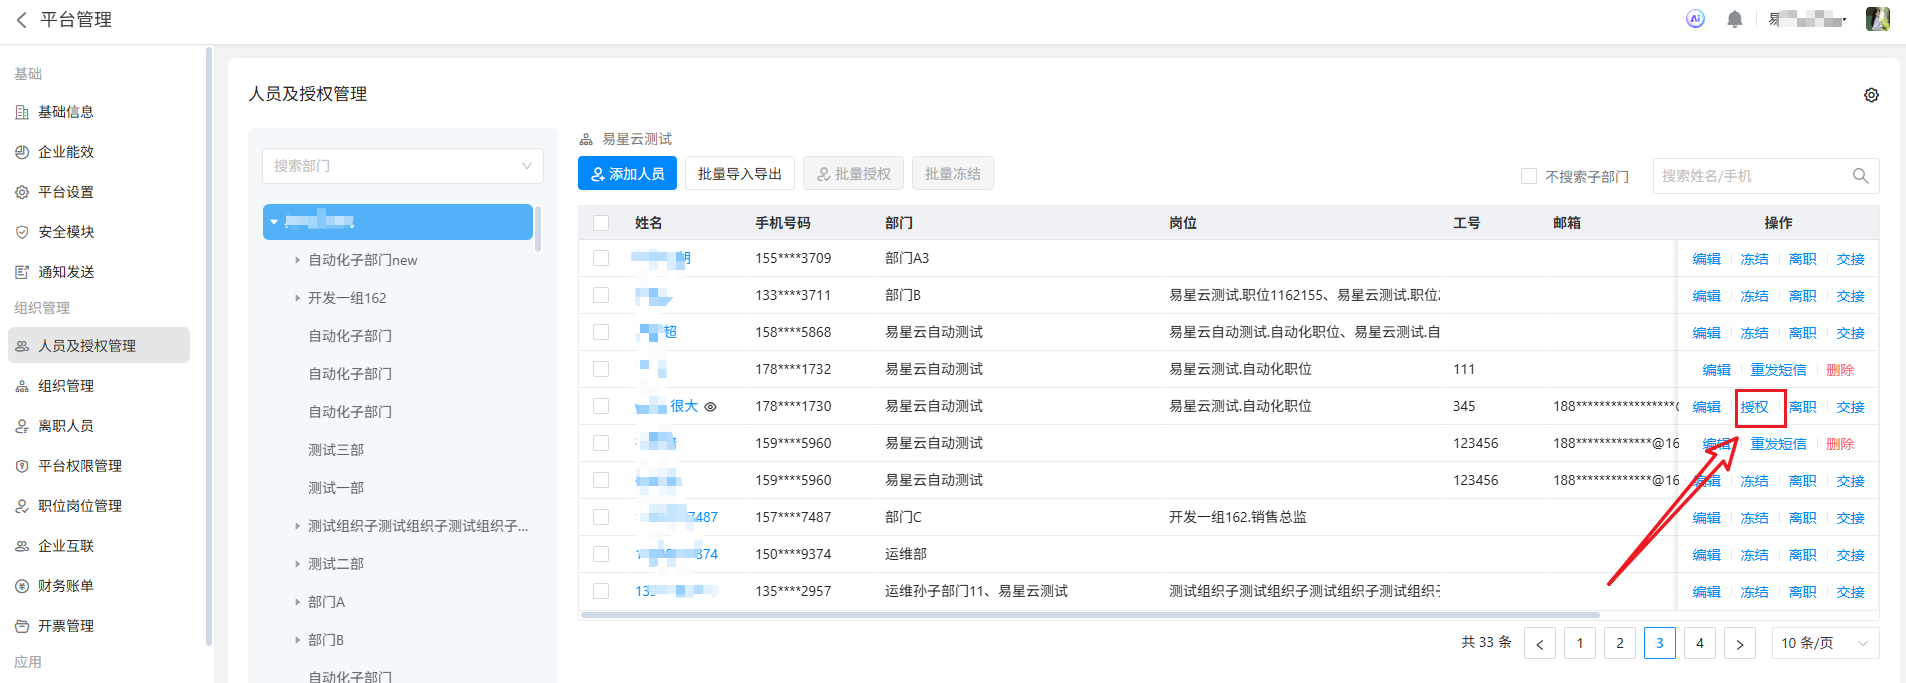Screen dimensions: 1906x683
Task: Open 组织管理 in the sidebar
Action: point(66,386)
